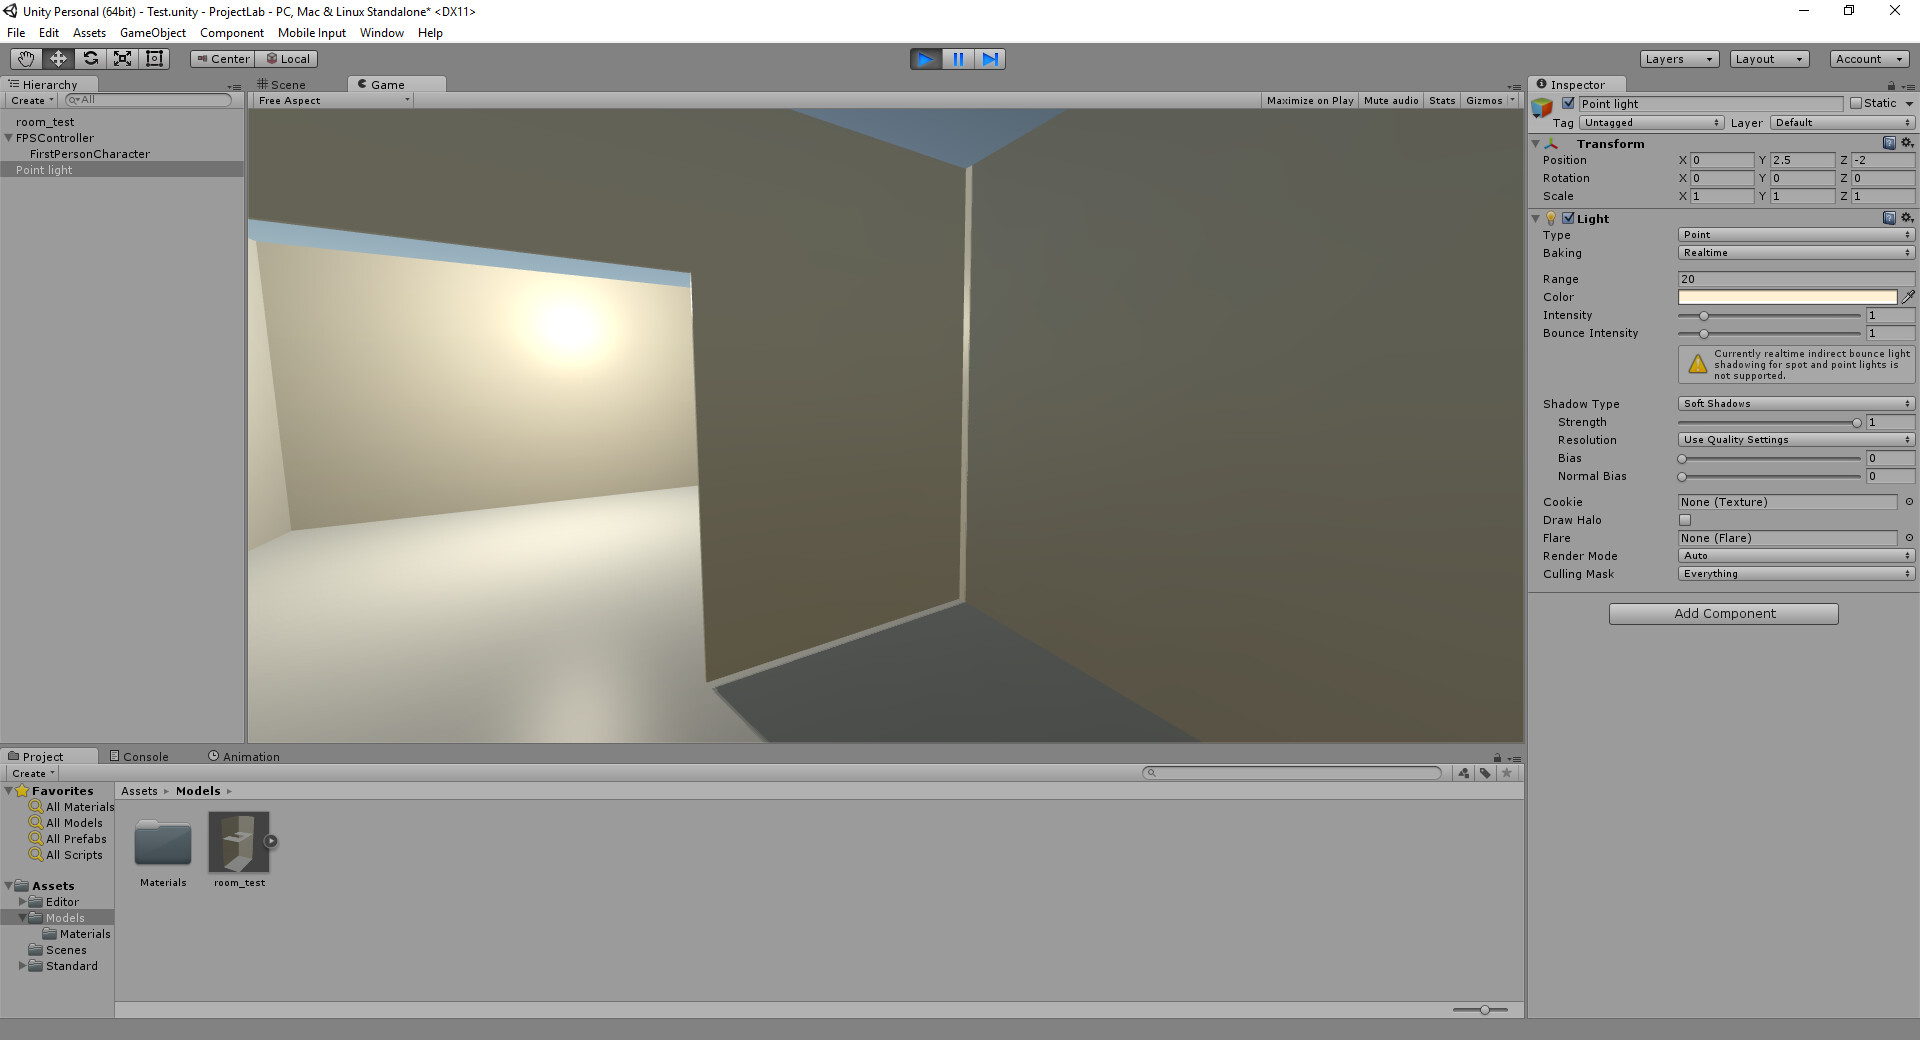Open the Light component settings gear
Screen dimensions: 1920x1040
1906,218
